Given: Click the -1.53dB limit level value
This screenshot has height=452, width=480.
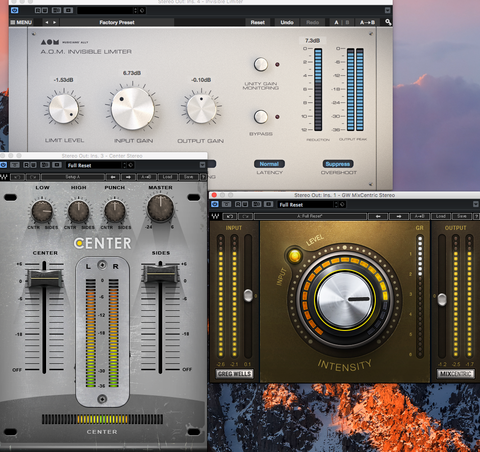Looking at the screenshot, I should click(x=64, y=80).
